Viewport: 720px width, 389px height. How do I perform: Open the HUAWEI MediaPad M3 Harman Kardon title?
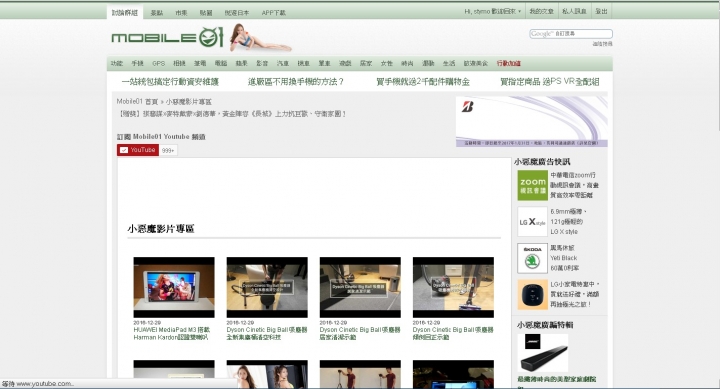pos(172,333)
